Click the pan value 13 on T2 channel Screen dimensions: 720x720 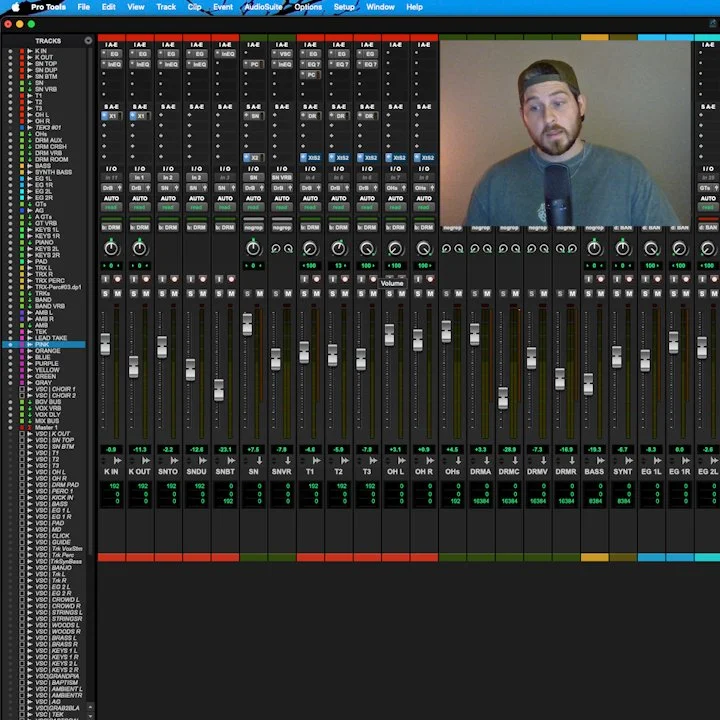coord(339,266)
